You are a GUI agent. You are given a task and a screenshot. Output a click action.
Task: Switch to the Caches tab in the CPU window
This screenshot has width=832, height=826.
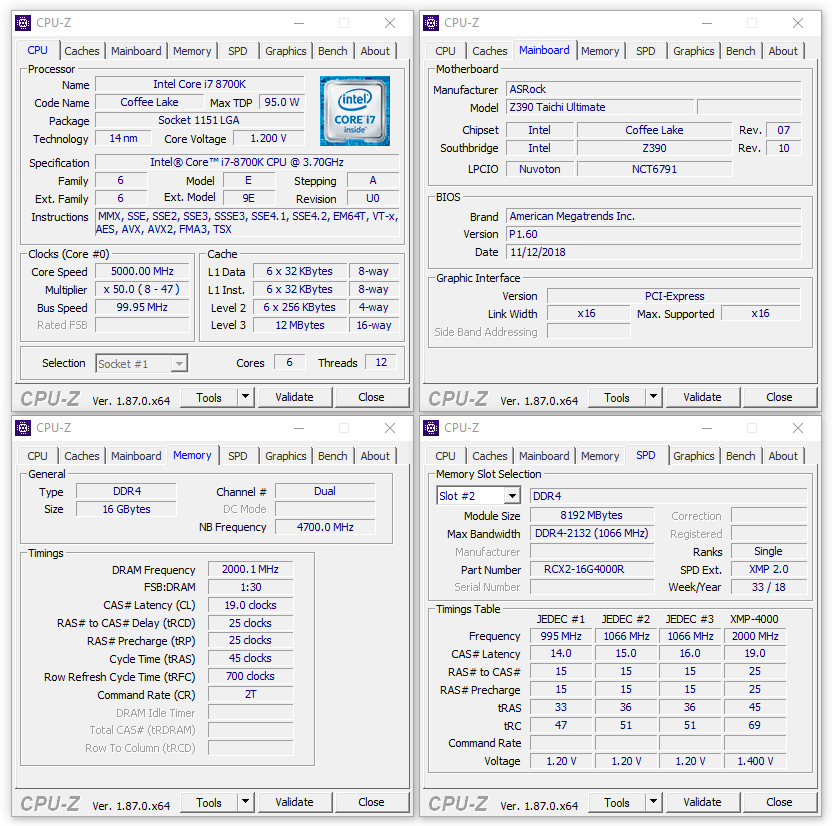coord(82,51)
